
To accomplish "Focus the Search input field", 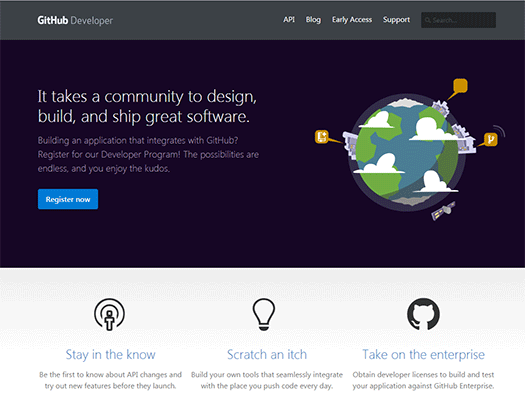I will 458,20.
